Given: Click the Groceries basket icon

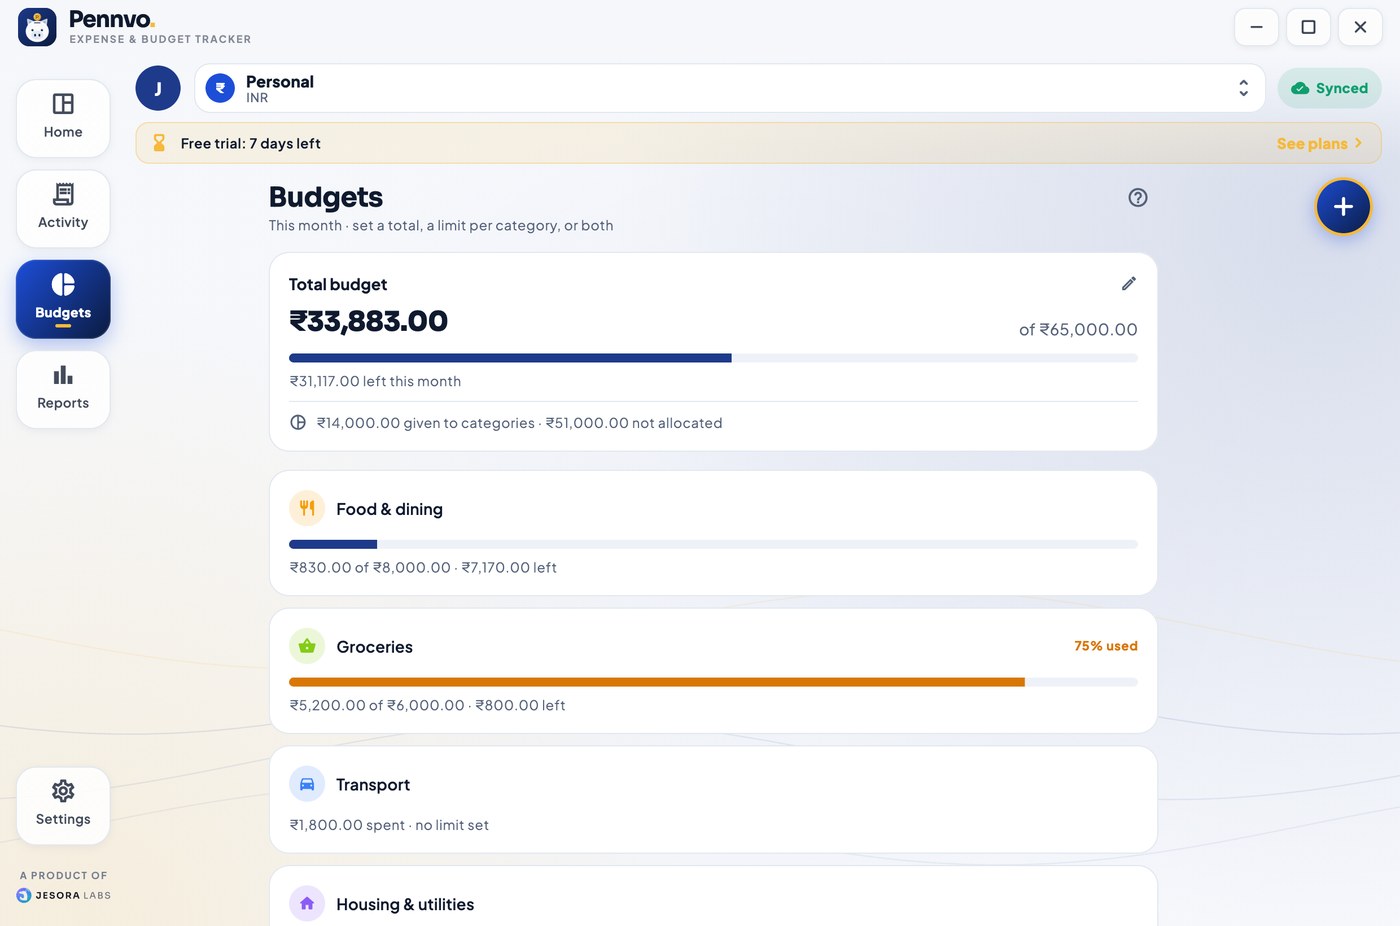Looking at the screenshot, I should coord(307,646).
